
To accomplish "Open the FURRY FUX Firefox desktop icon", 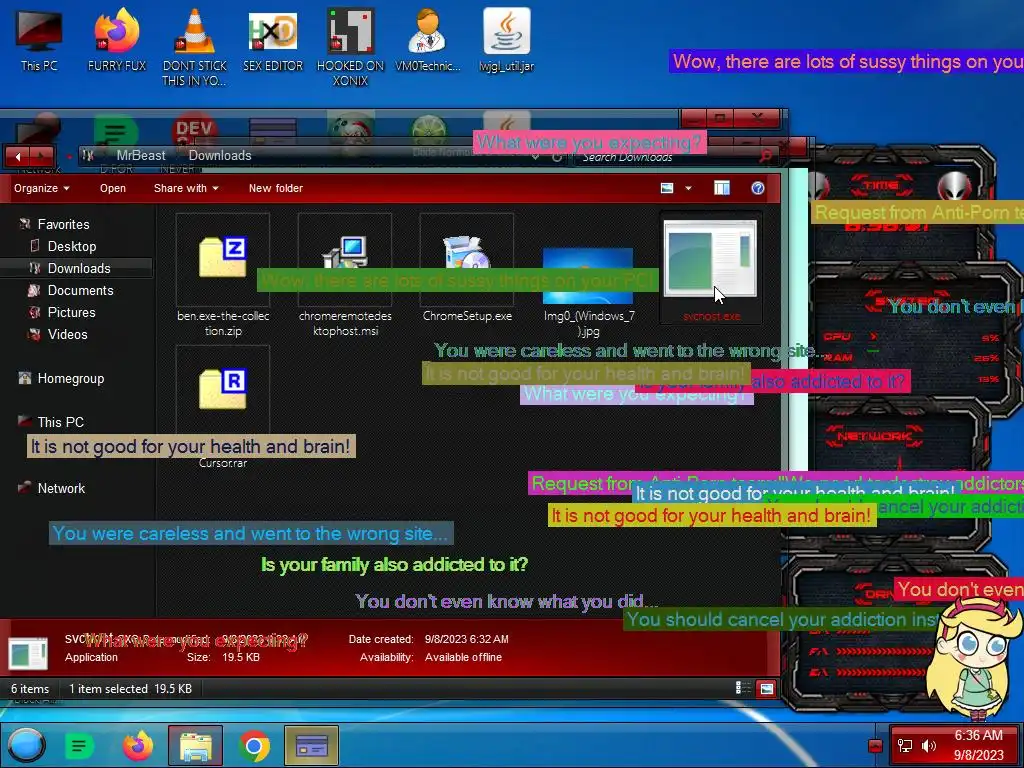I will click(x=116, y=39).
